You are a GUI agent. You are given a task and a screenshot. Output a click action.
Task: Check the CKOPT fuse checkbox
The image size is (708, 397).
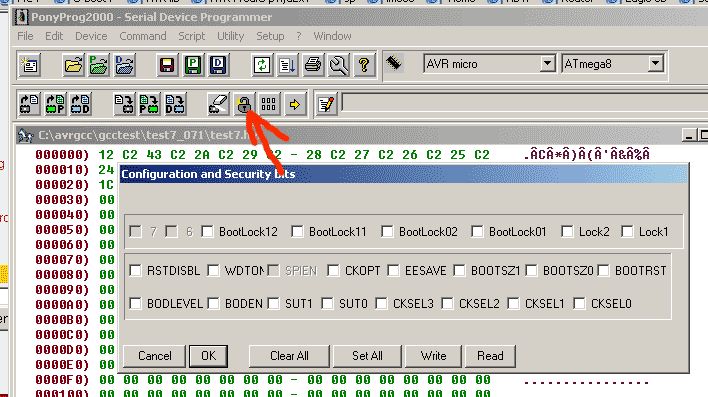pos(333,271)
